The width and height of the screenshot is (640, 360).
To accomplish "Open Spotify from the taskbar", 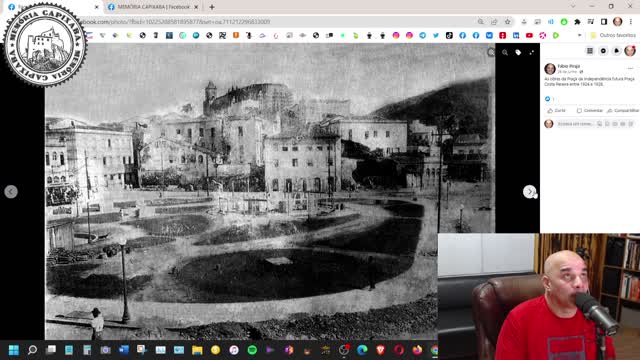I will point(252,350).
